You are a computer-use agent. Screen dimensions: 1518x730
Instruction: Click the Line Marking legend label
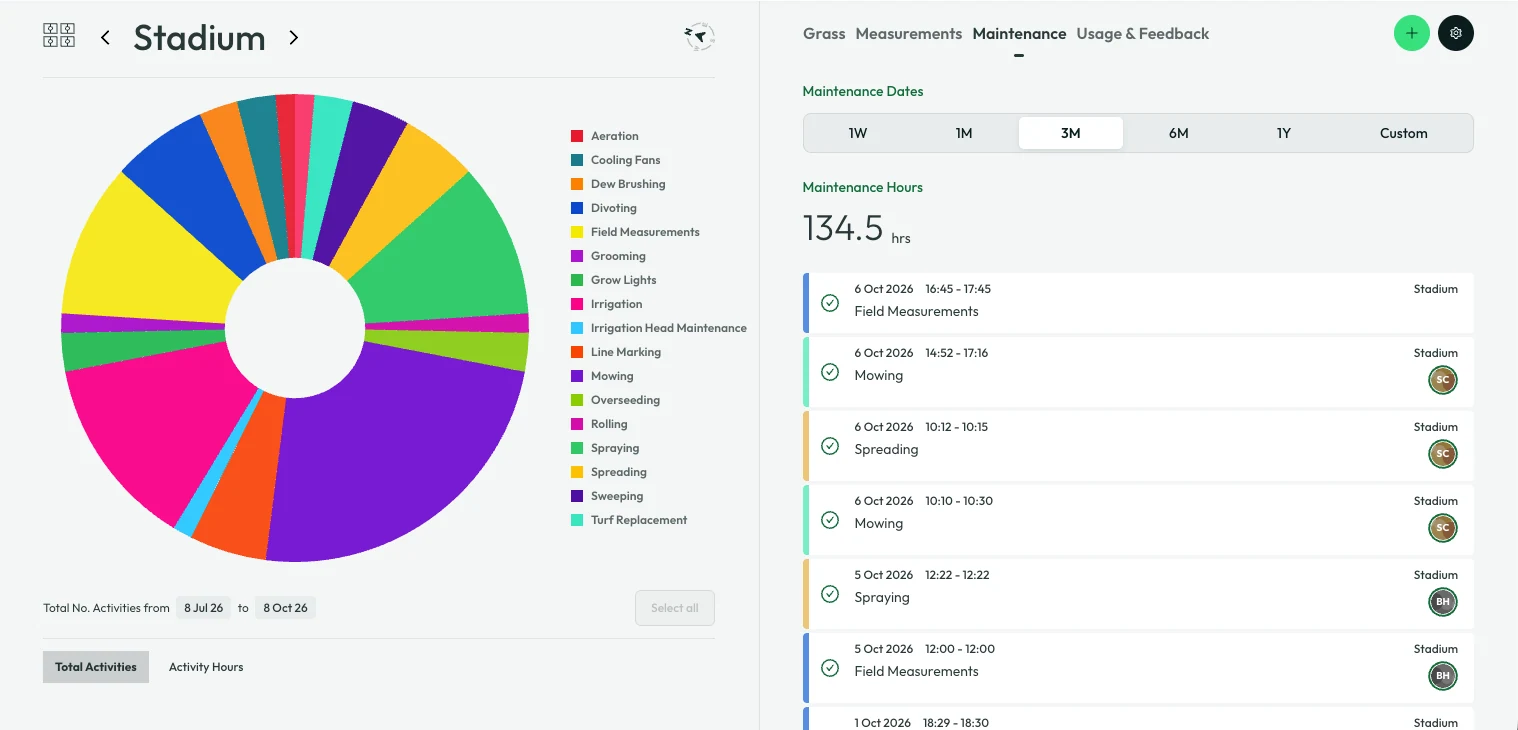(x=626, y=352)
